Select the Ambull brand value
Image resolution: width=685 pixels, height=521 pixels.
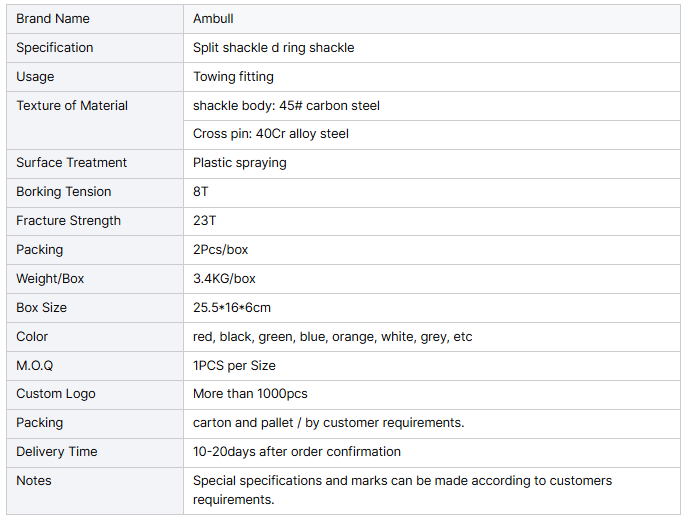pyautogui.click(x=213, y=19)
